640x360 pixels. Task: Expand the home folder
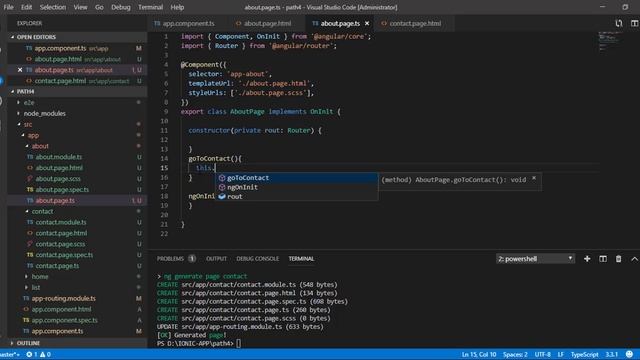tap(40, 277)
